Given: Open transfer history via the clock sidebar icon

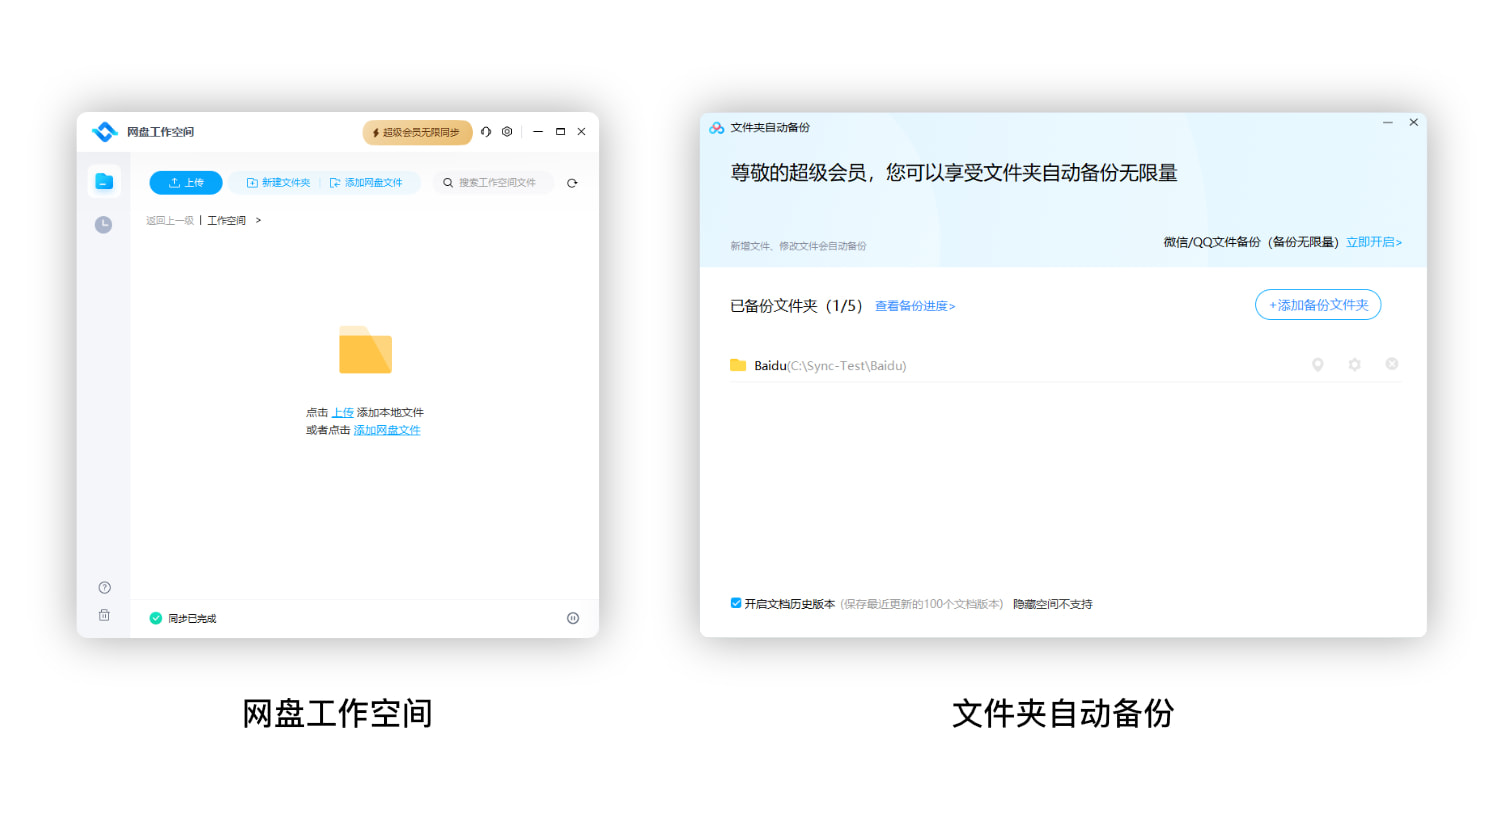Looking at the screenshot, I should point(103,224).
